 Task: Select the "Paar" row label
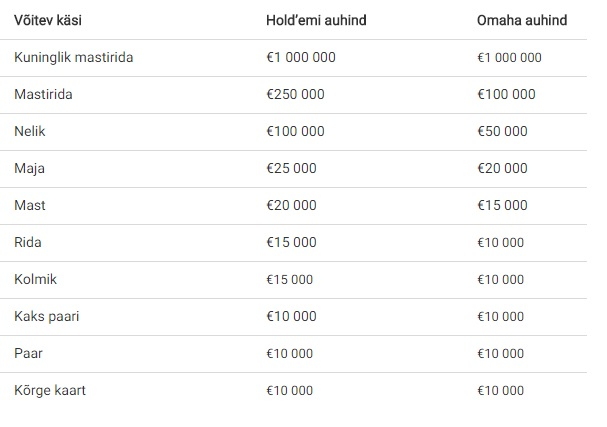point(28,354)
